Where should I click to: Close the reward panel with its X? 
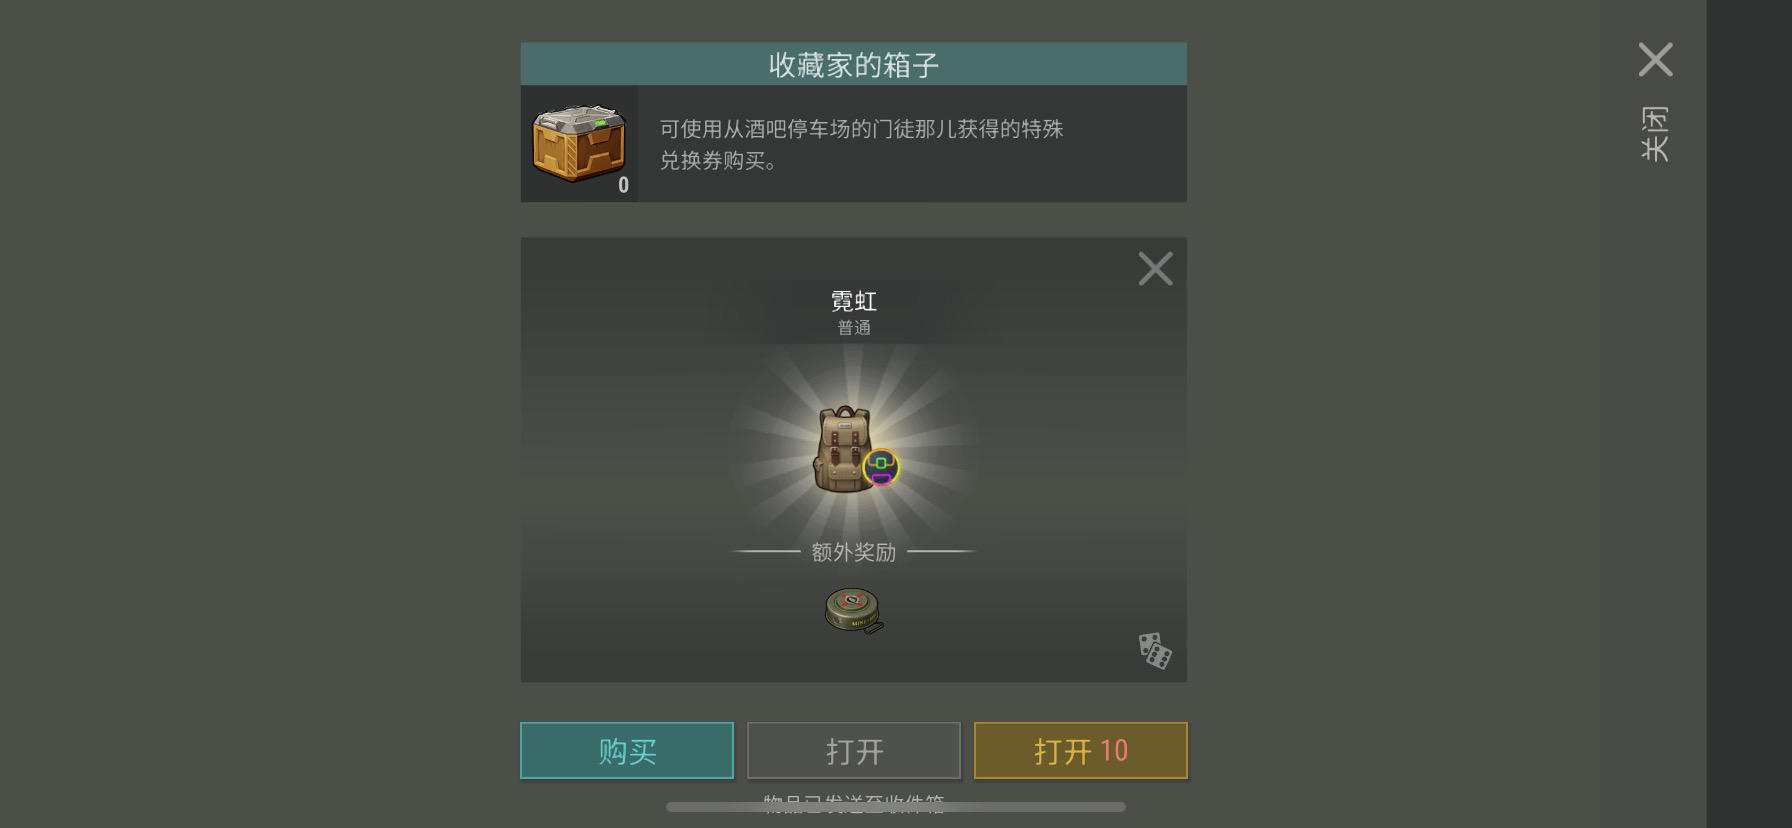tap(1155, 268)
